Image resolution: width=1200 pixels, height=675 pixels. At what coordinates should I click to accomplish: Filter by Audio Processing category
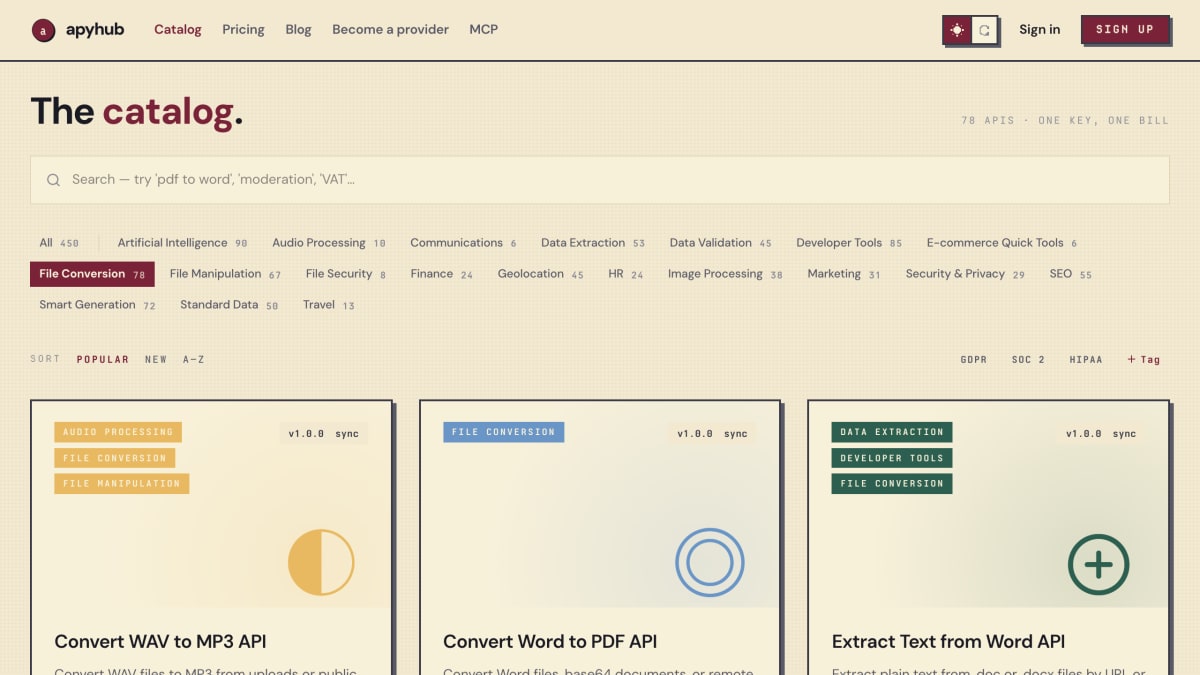(x=328, y=243)
